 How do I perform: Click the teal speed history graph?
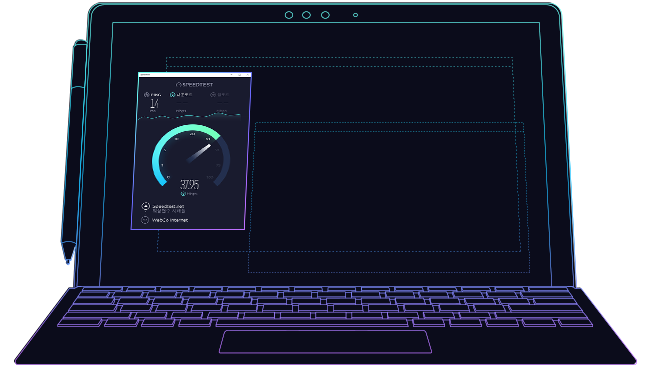(x=189, y=116)
